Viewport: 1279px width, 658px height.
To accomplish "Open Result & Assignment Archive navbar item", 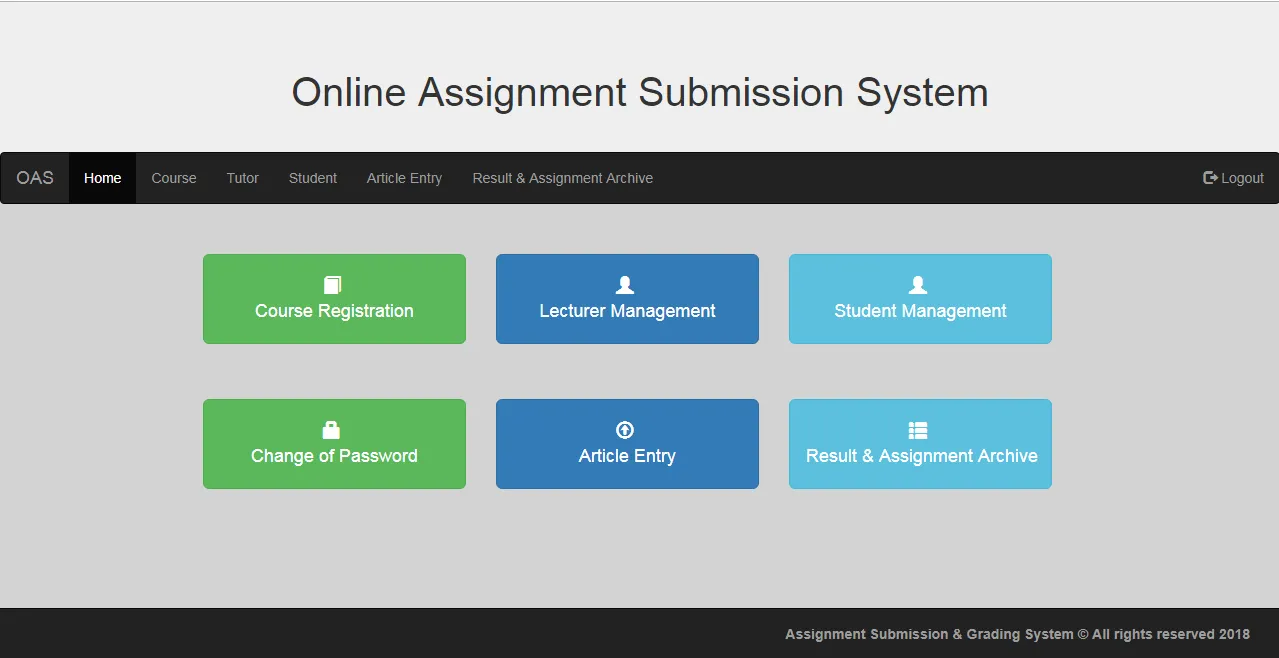I will click(x=563, y=178).
